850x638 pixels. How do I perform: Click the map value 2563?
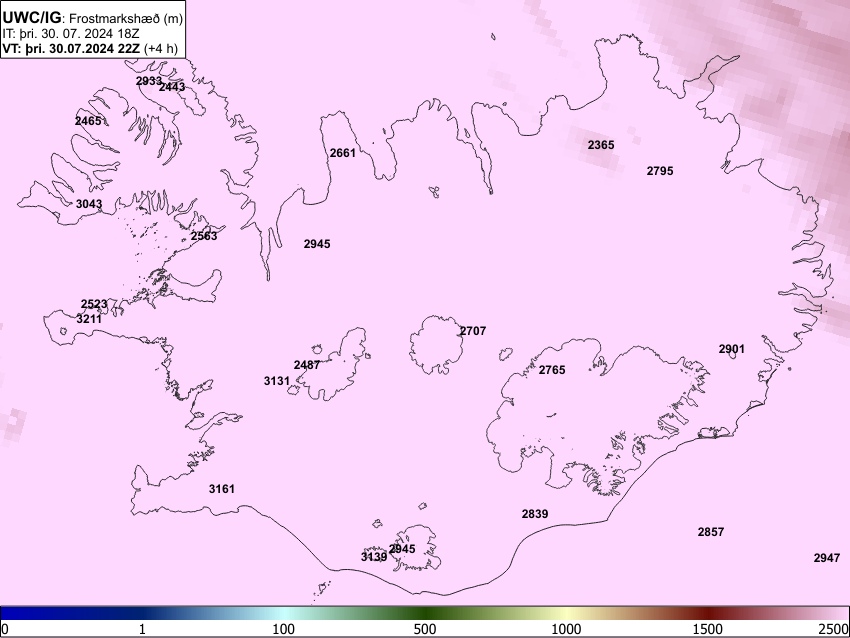click(x=204, y=236)
